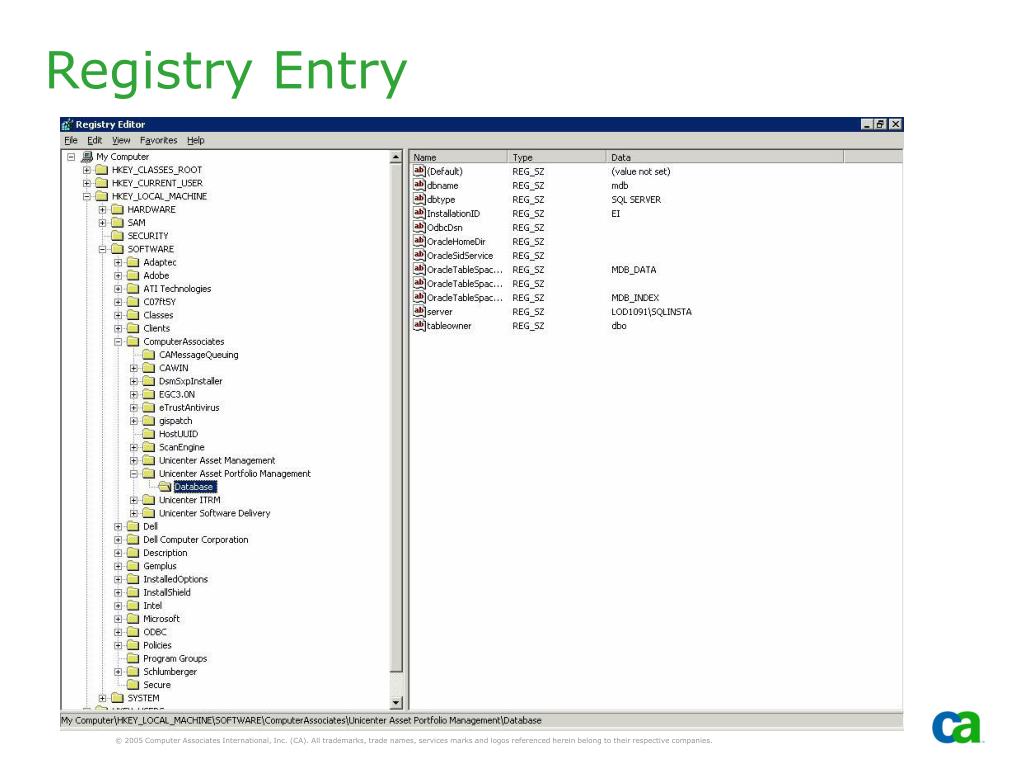Select the DsmSxpInstaller key
This screenshot has height=768, width=1024.
coord(190,381)
